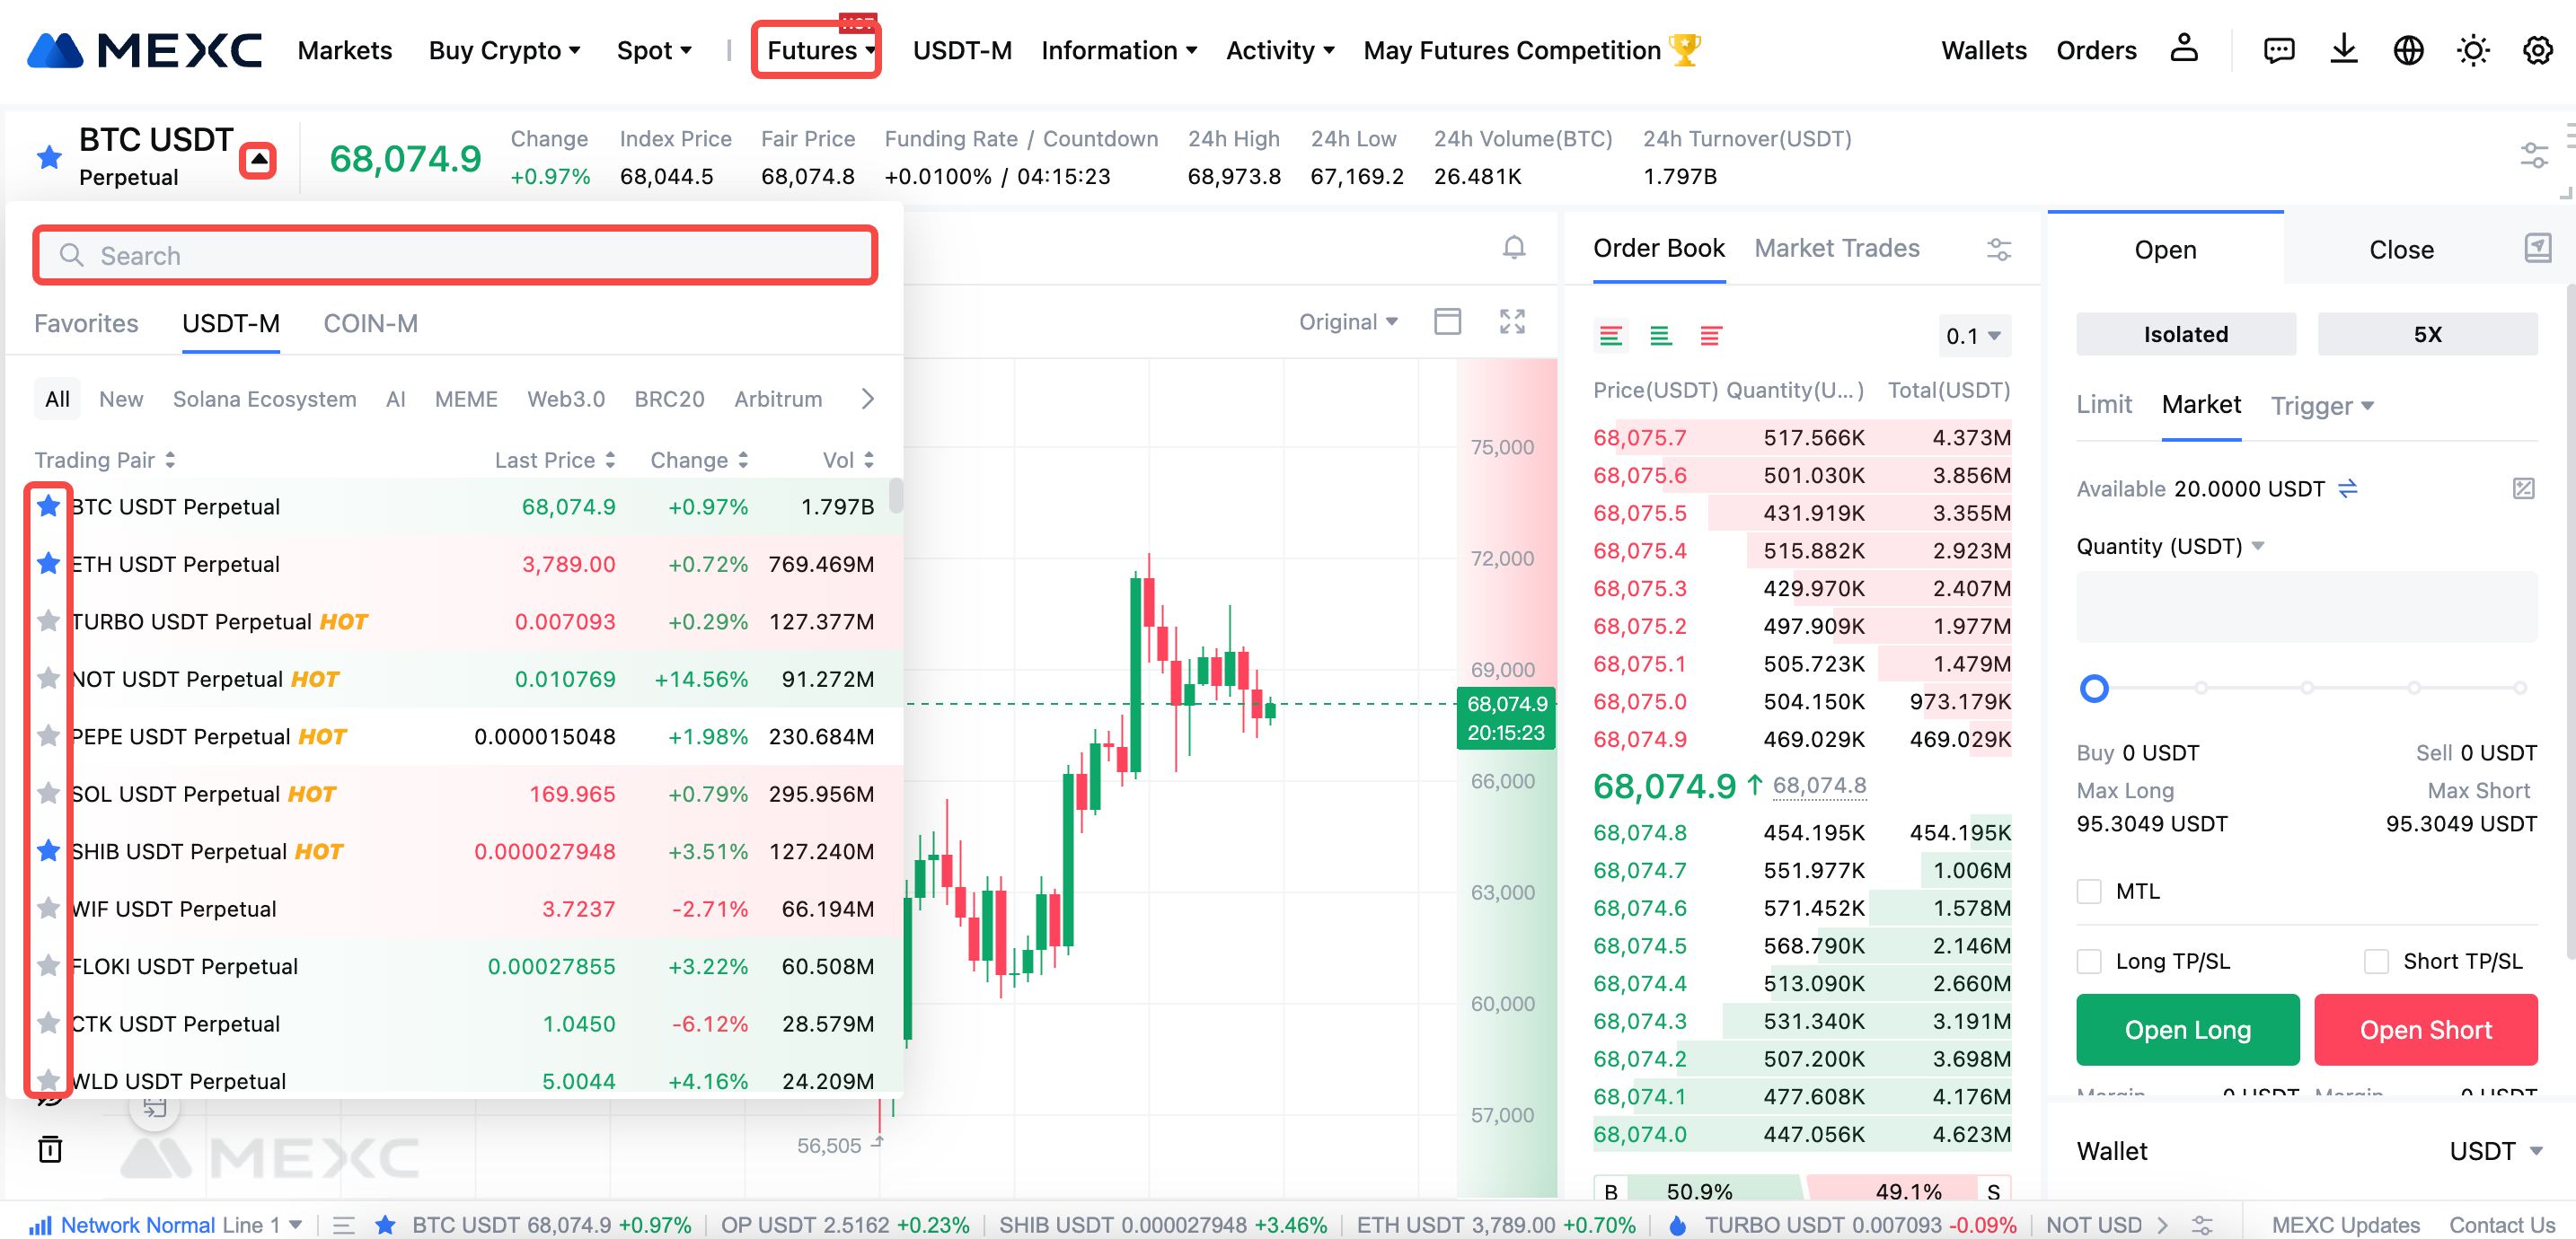Click the trading pair Search field
The image size is (2576, 1239).
455,256
